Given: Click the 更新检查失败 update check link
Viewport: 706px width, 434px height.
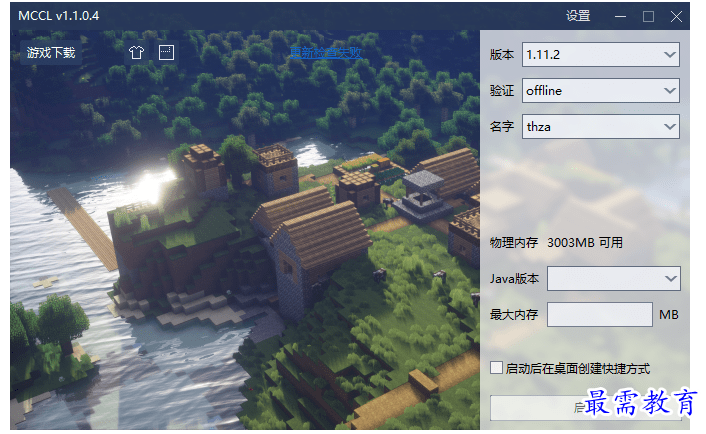Looking at the screenshot, I should pyautogui.click(x=326, y=53).
